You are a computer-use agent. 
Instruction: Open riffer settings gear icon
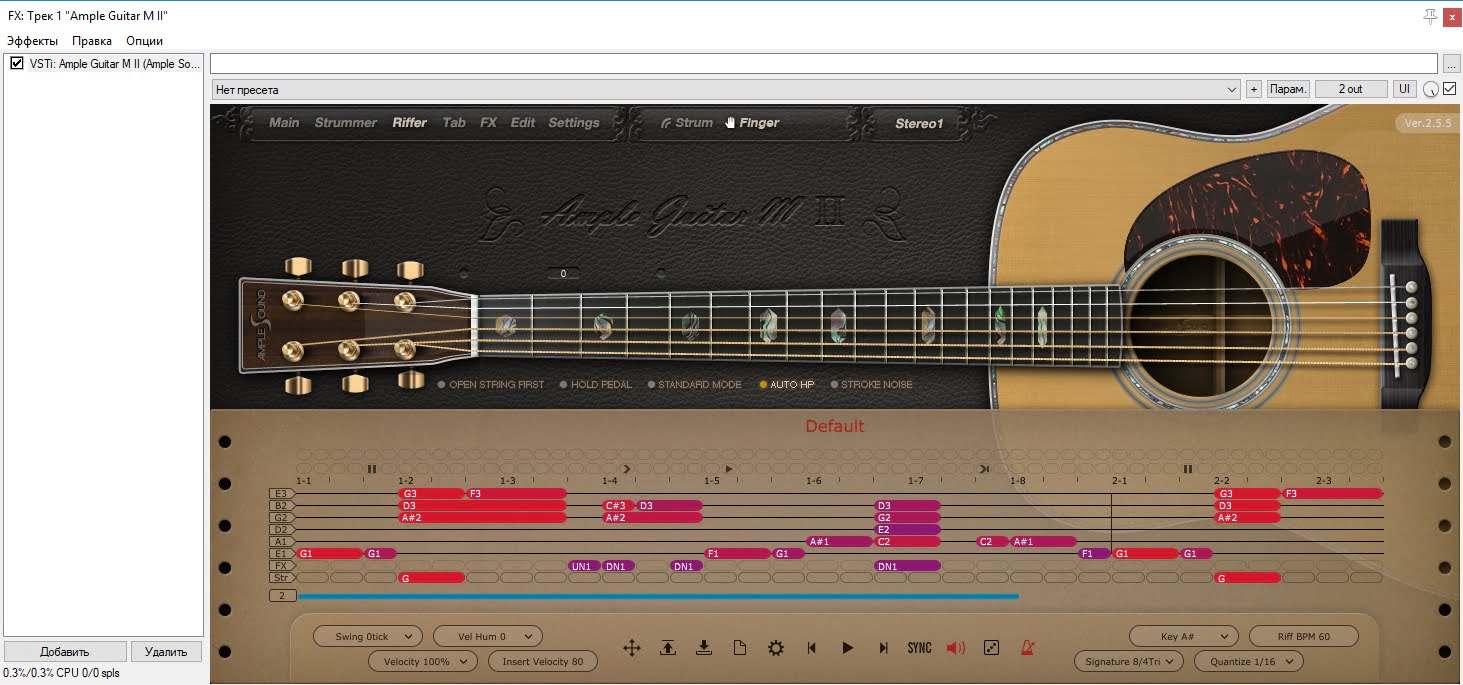(776, 648)
